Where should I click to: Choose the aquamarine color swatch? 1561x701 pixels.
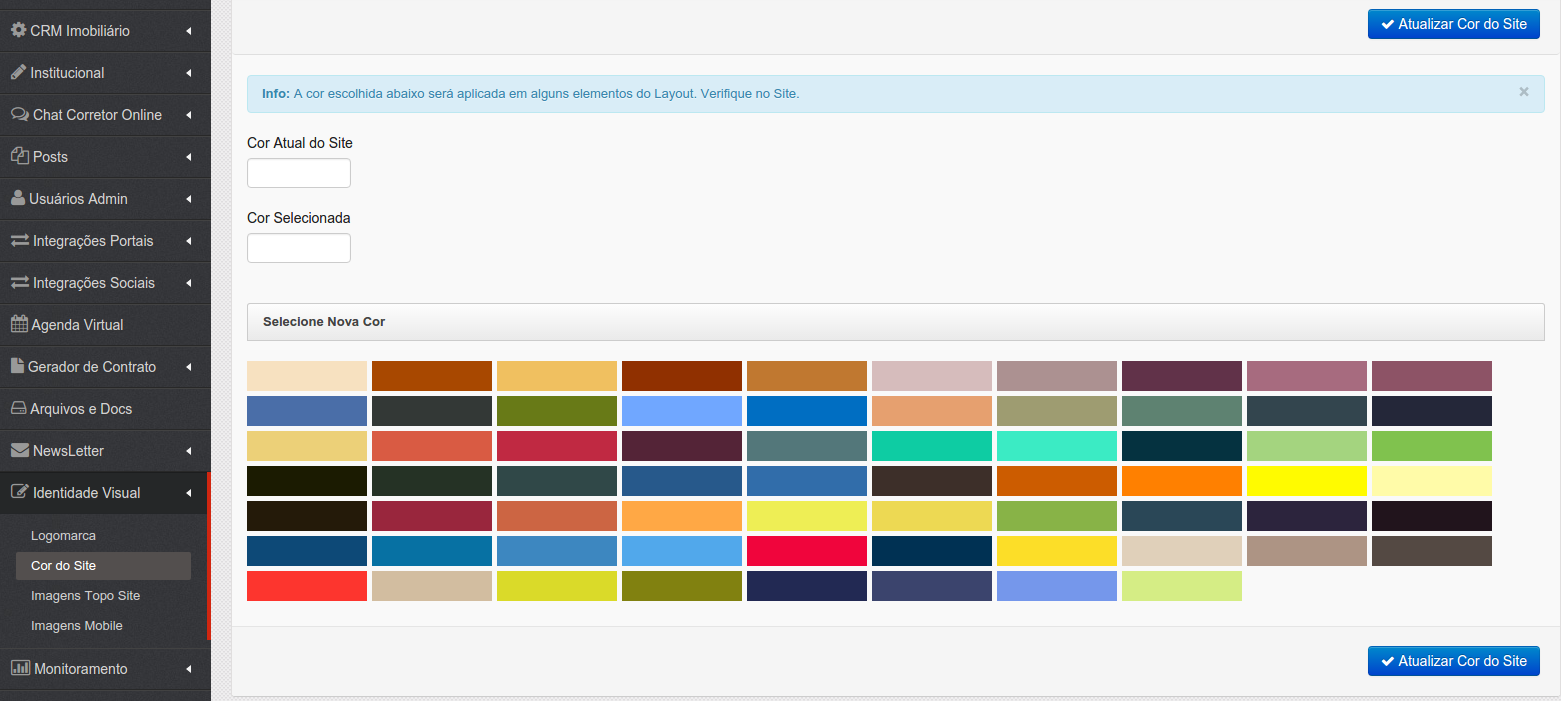click(x=1057, y=446)
